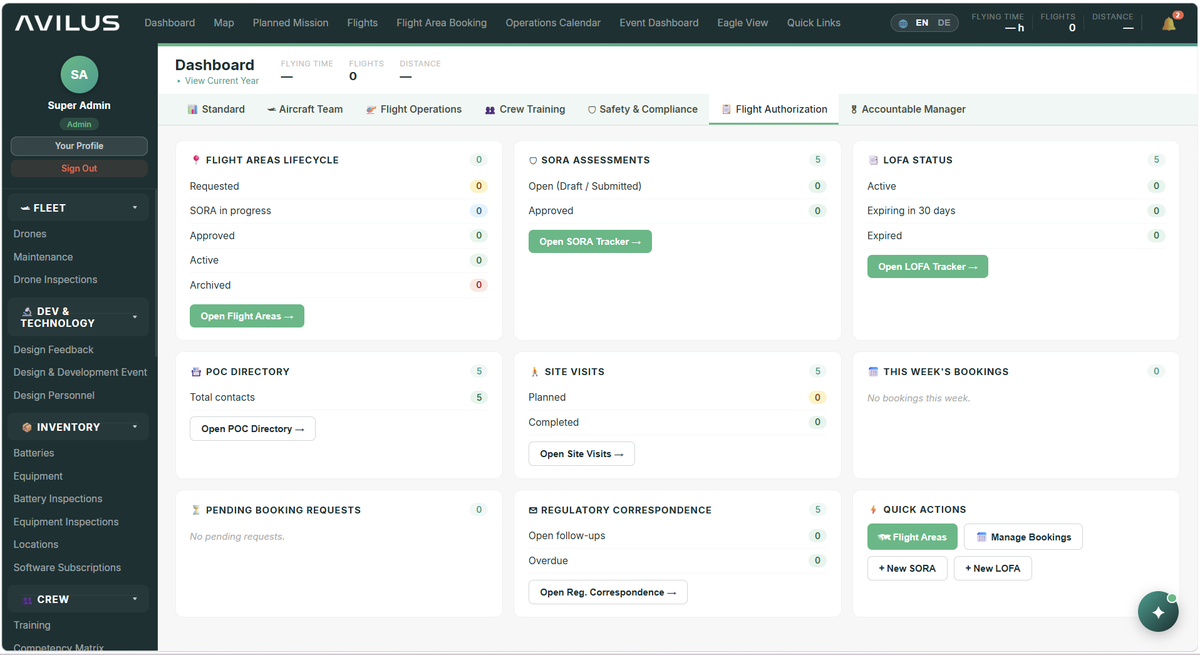Open Drones in the sidebar
1200x655 pixels.
click(x=30, y=234)
